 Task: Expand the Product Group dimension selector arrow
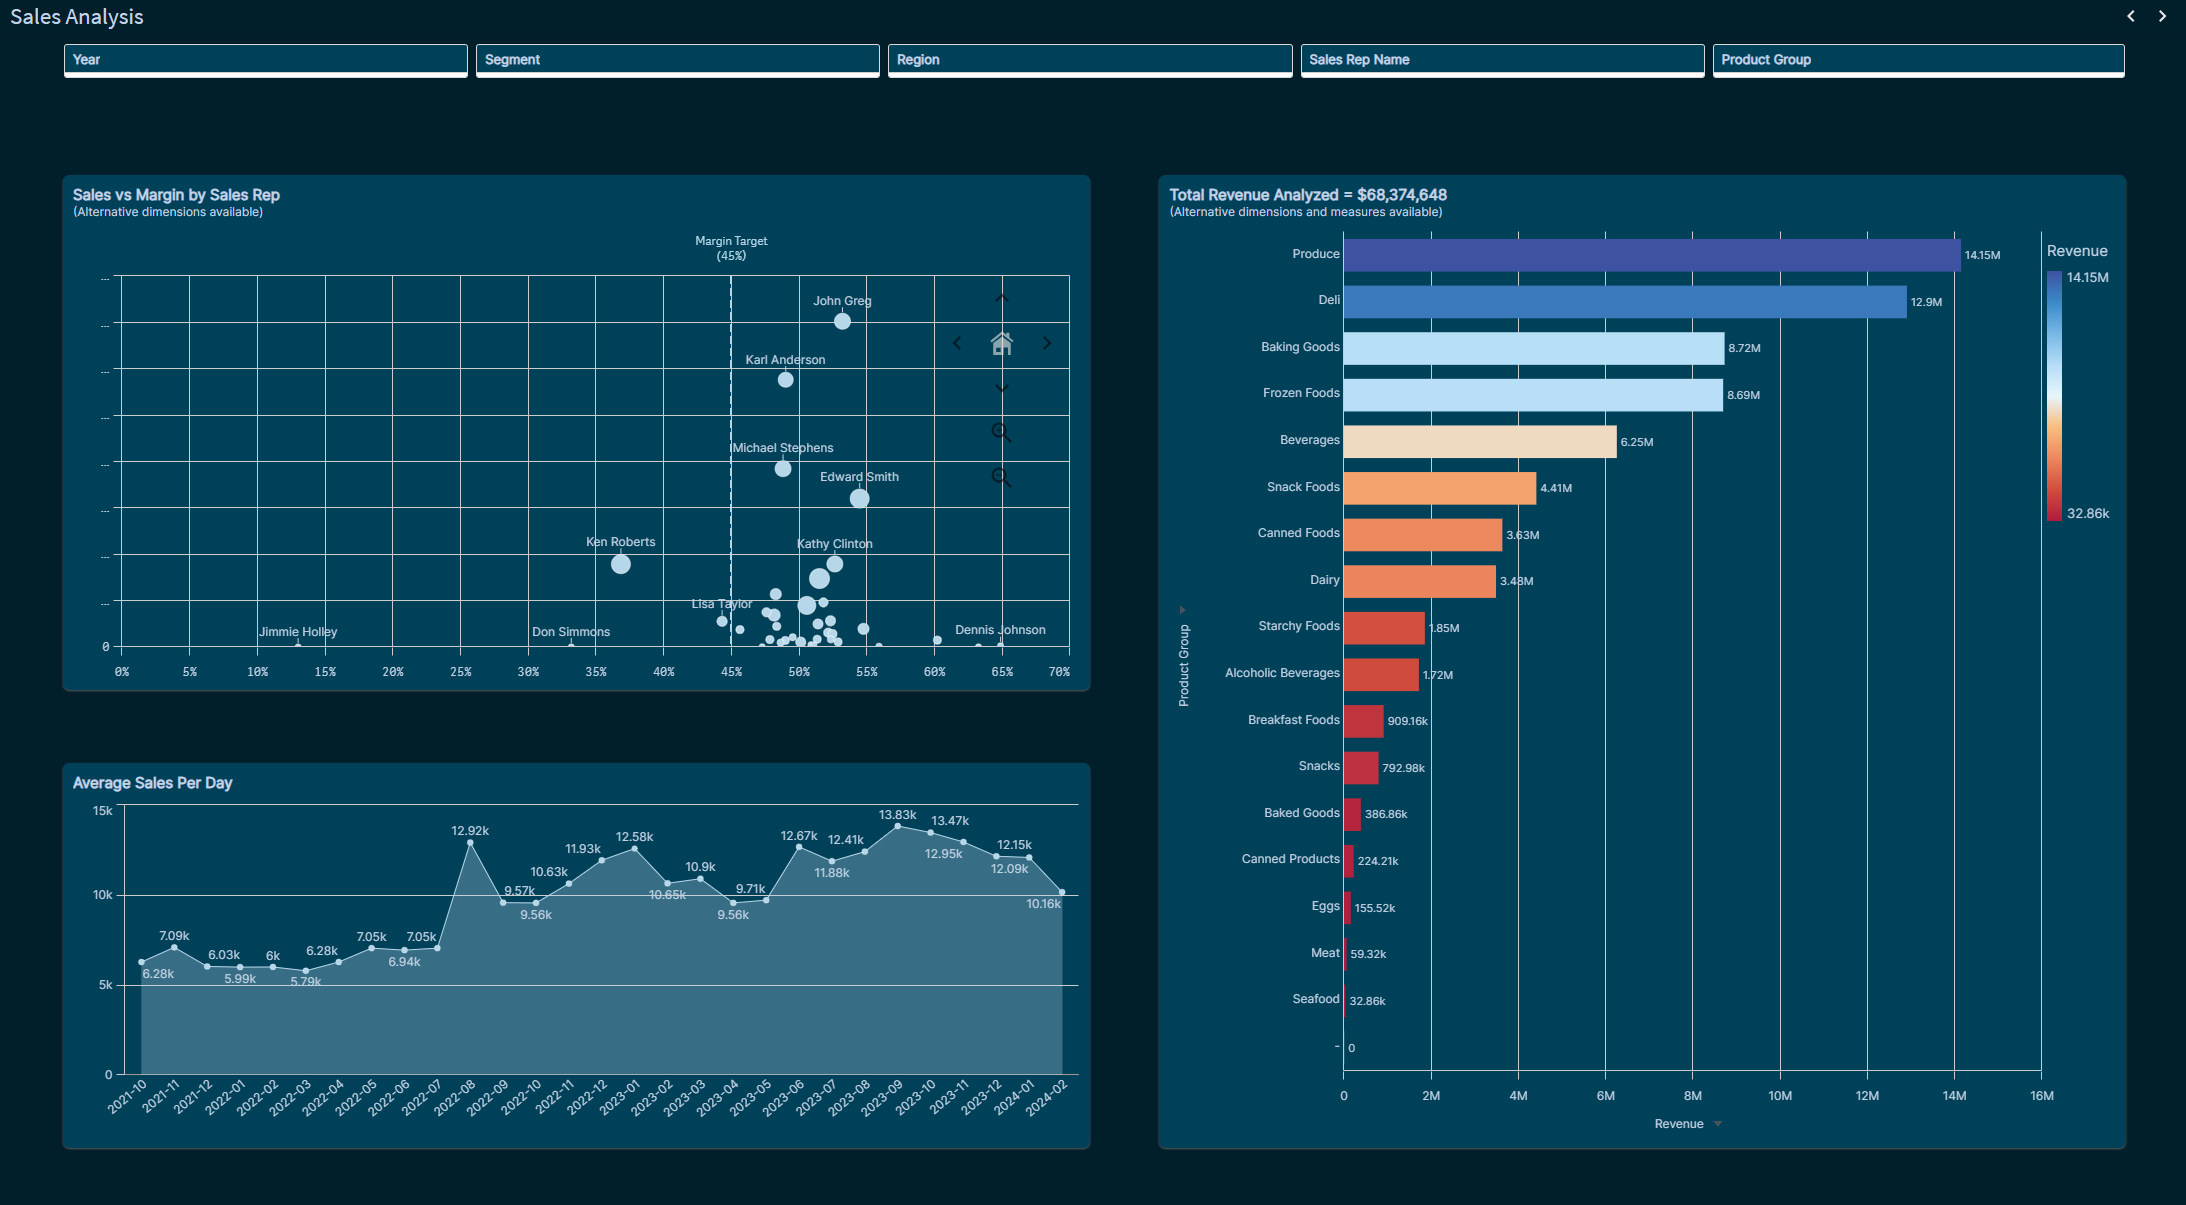pos(1183,608)
